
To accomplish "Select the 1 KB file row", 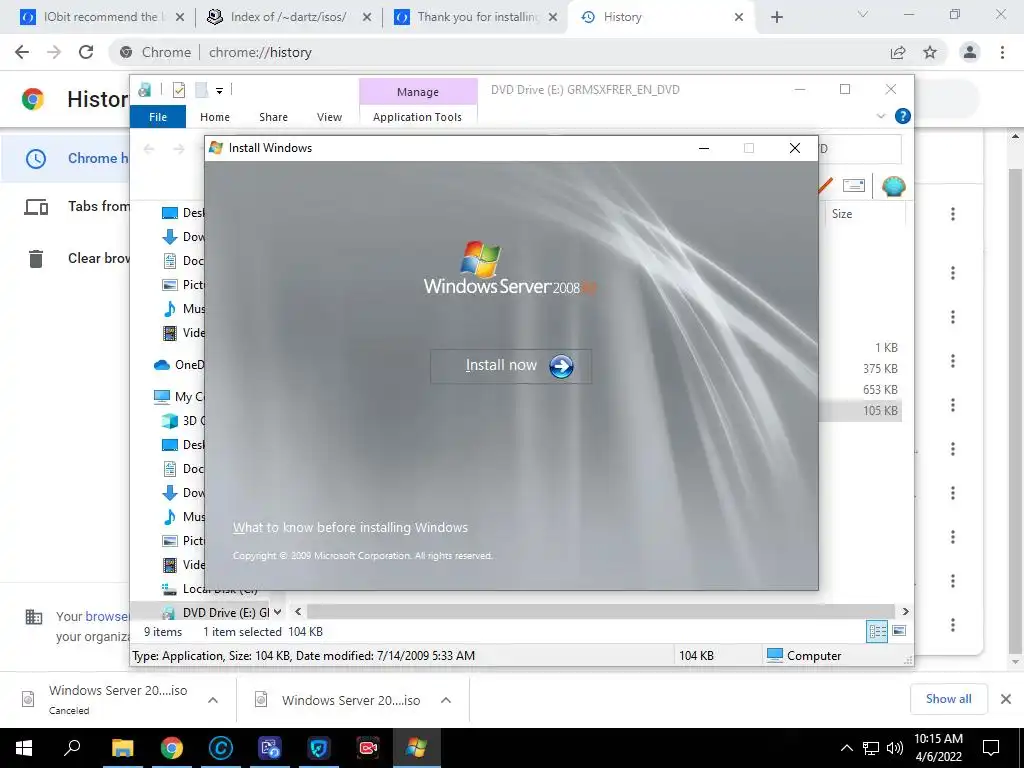I will click(860, 347).
